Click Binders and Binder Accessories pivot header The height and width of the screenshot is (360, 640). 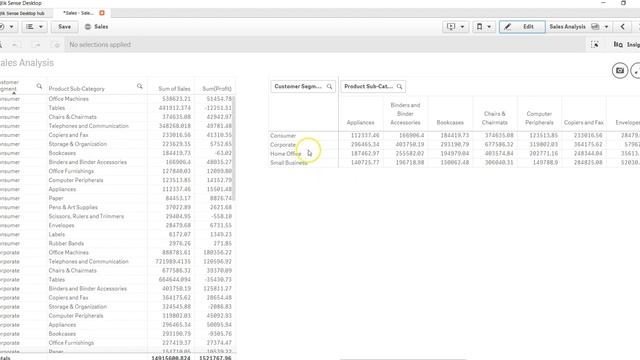[x=405, y=114]
